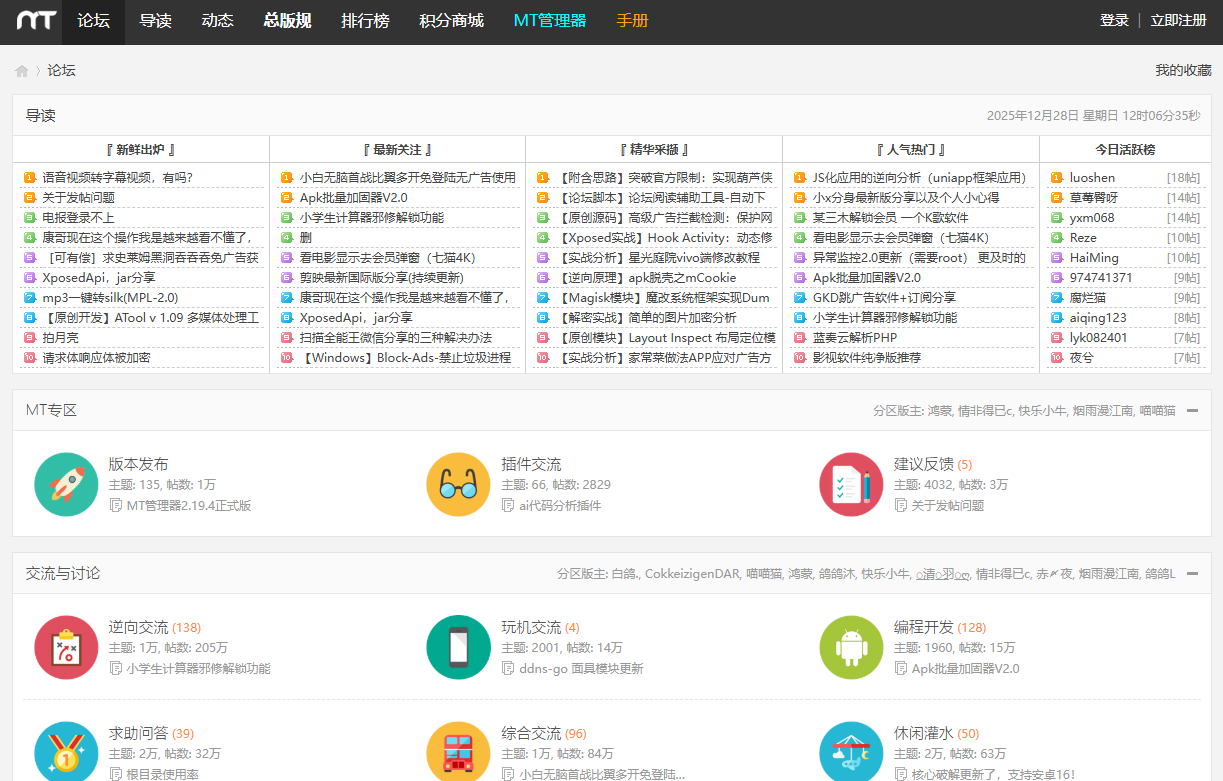1223x781 pixels.
Task: Click the 立即注册 link
Action: [1178, 21]
